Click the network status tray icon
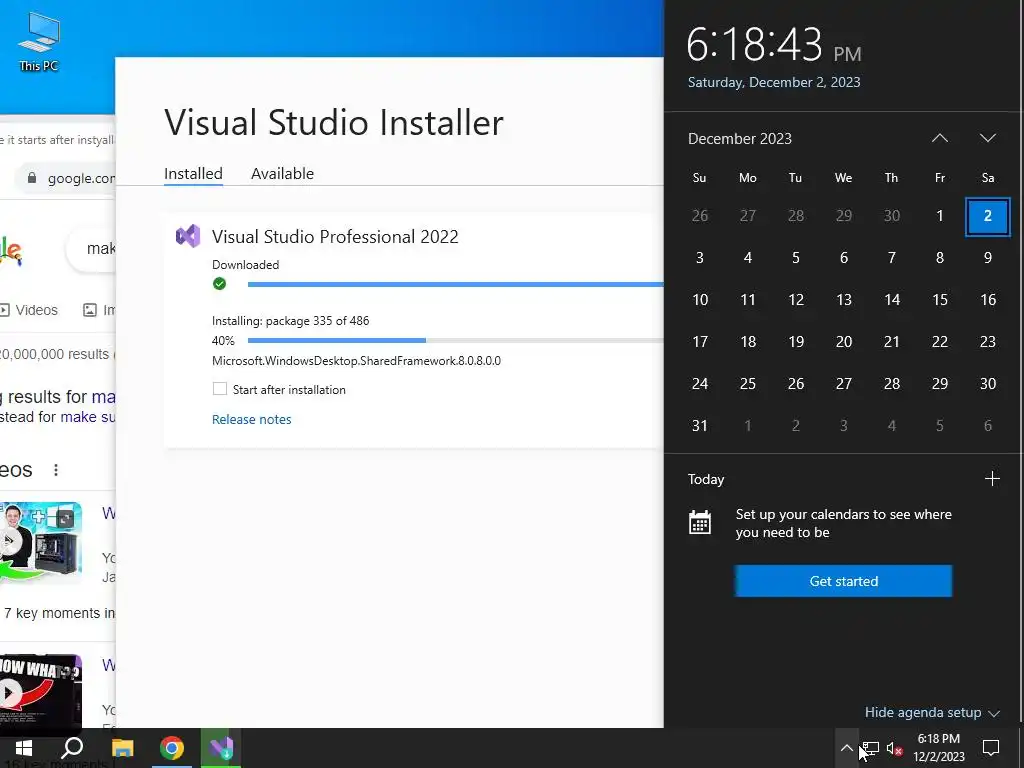 point(871,748)
